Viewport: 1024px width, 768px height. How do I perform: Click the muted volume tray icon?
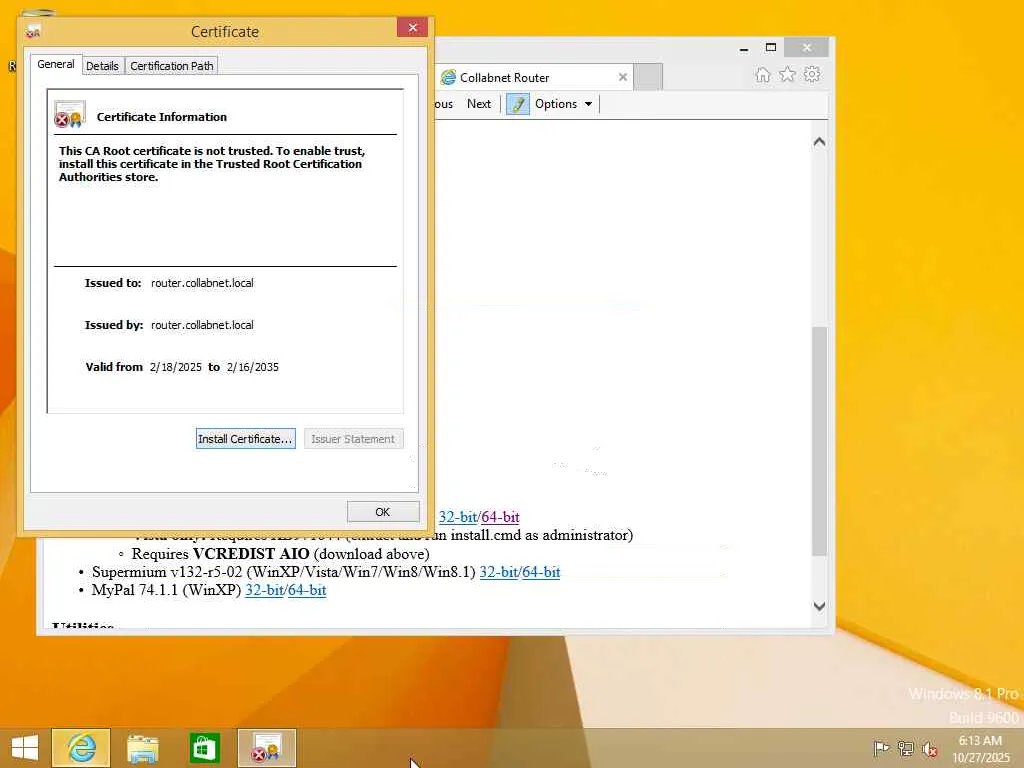coord(930,749)
